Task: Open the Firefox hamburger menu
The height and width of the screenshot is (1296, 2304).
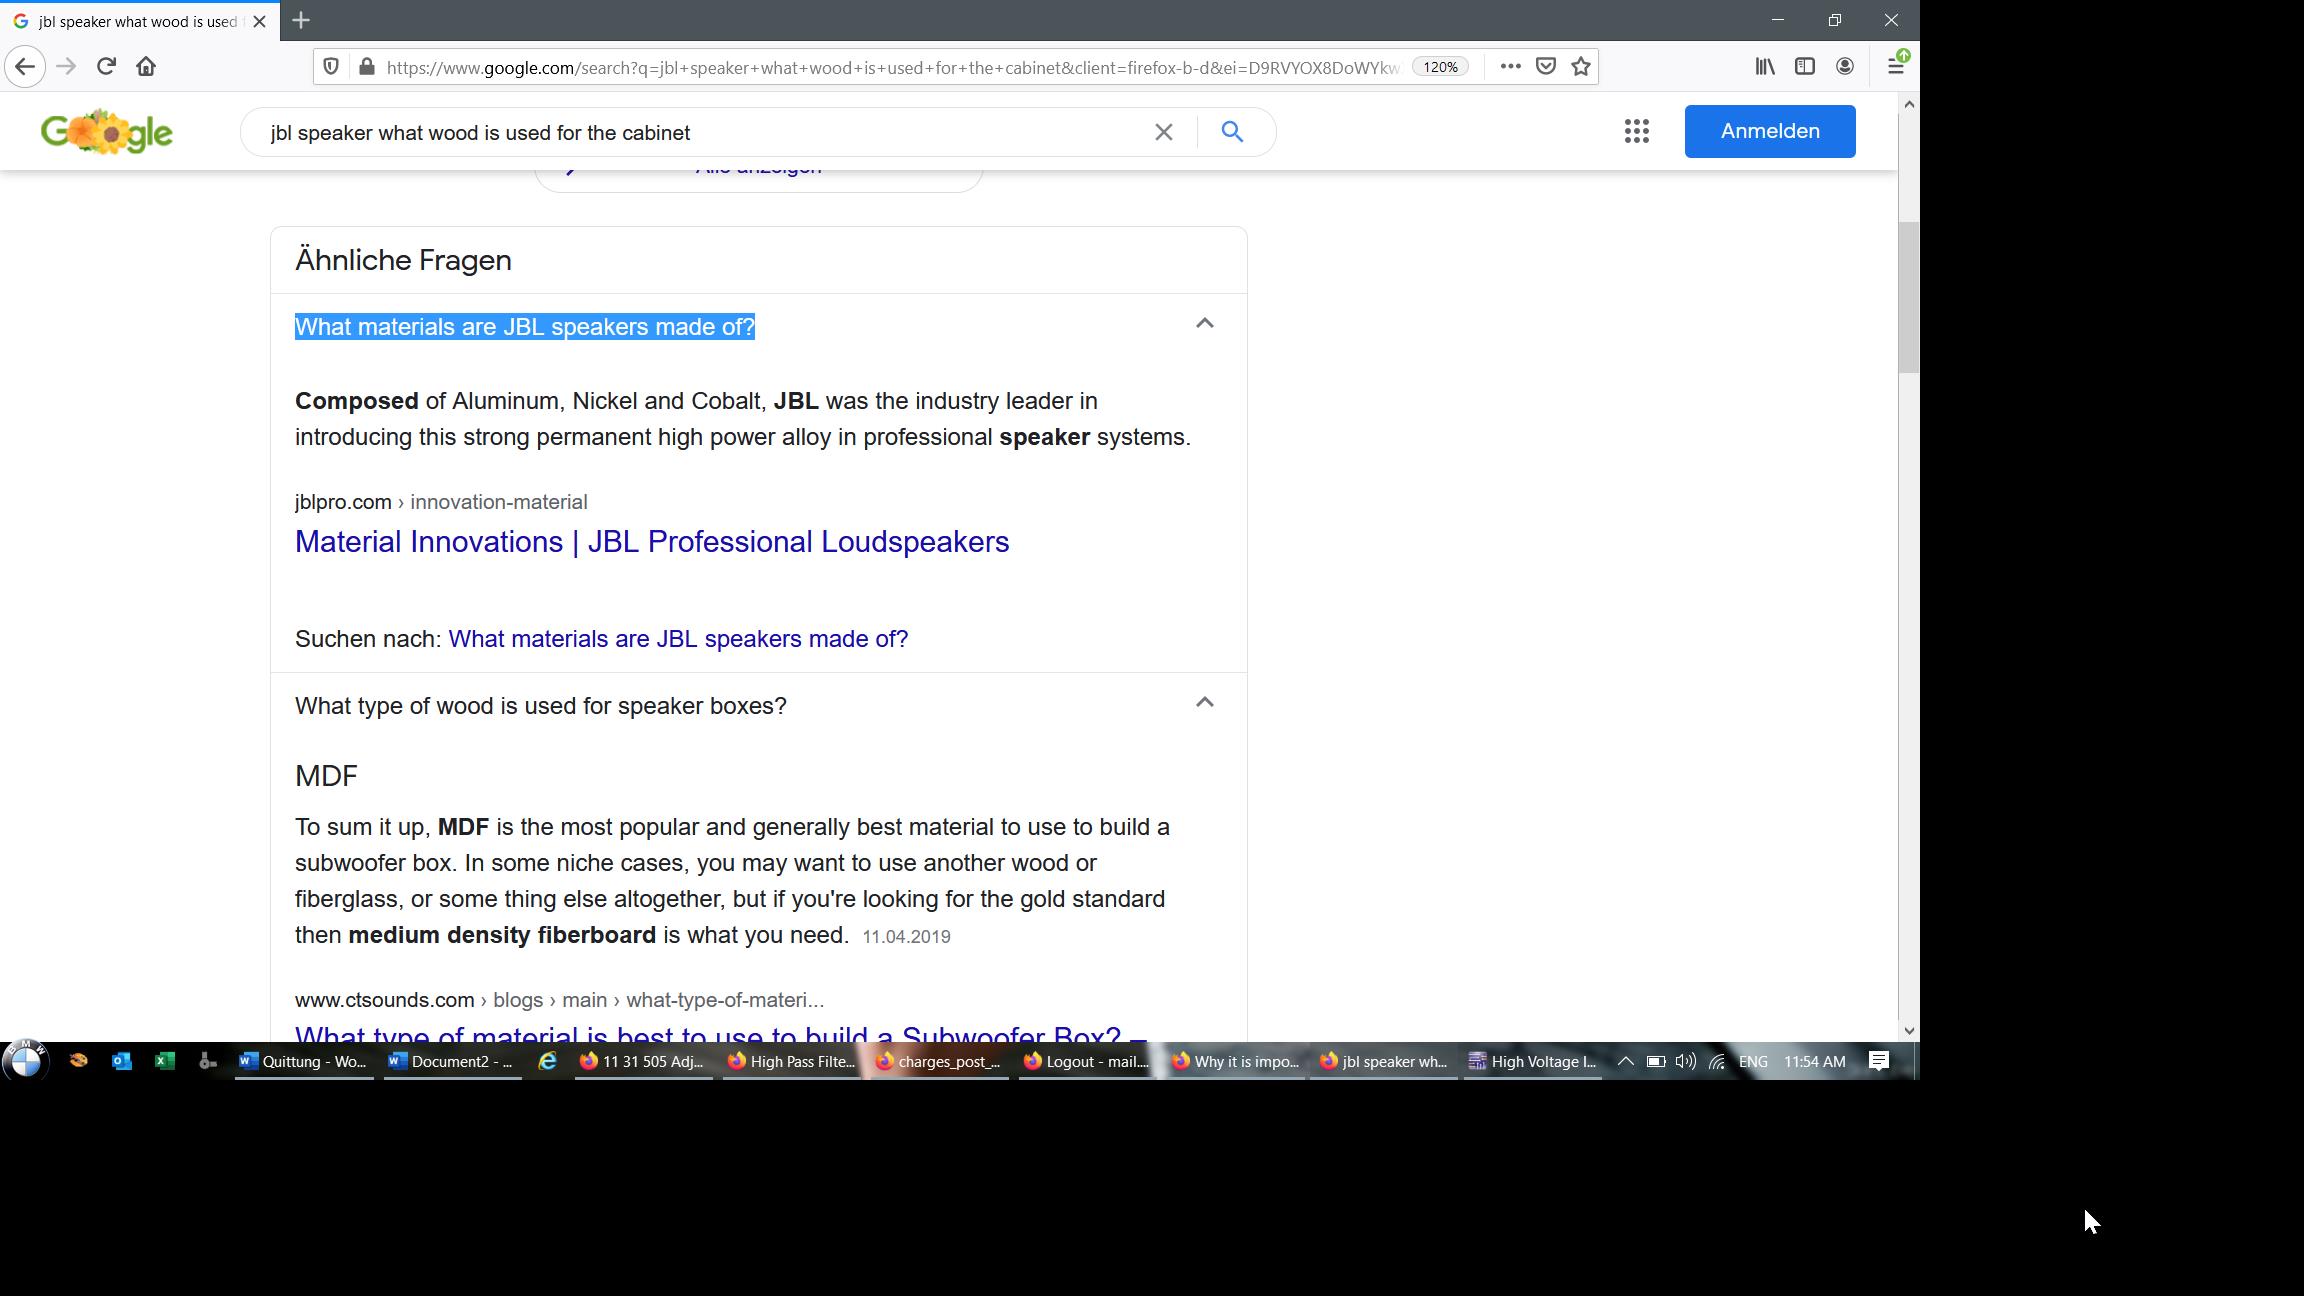Action: pos(1895,67)
